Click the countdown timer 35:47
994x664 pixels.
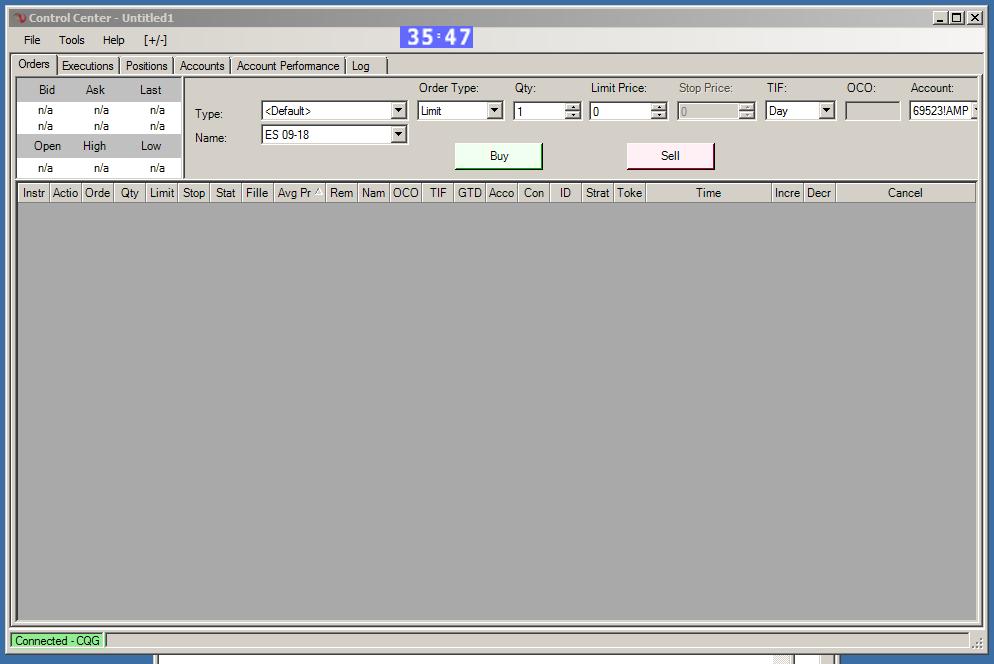point(437,37)
